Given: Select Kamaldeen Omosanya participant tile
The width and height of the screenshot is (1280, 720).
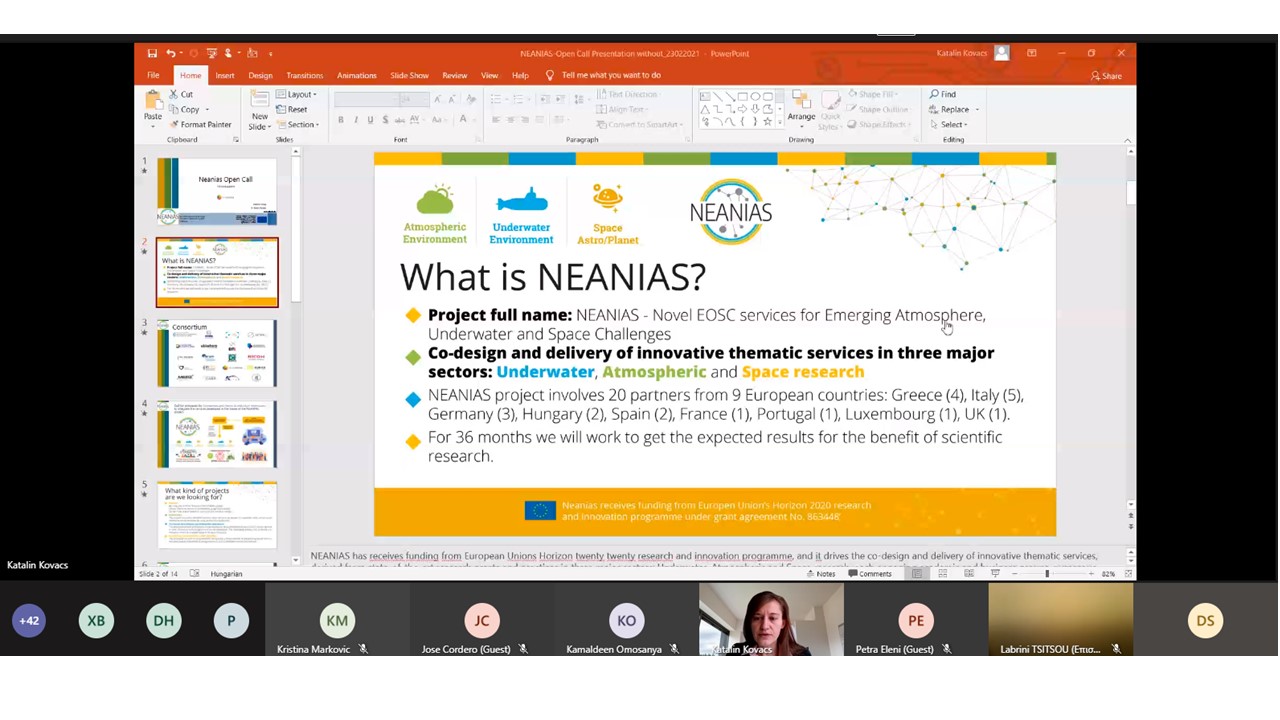Looking at the screenshot, I should coord(627,621).
